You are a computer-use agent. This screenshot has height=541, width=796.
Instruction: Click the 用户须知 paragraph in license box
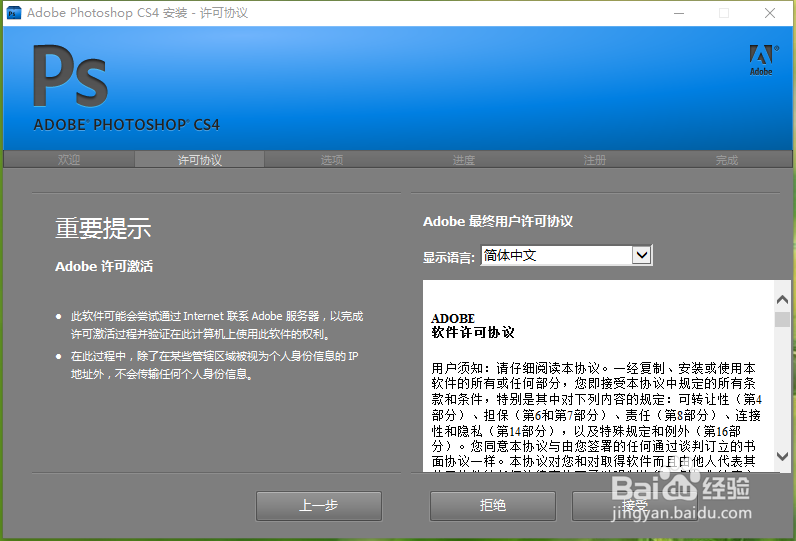(596, 415)
